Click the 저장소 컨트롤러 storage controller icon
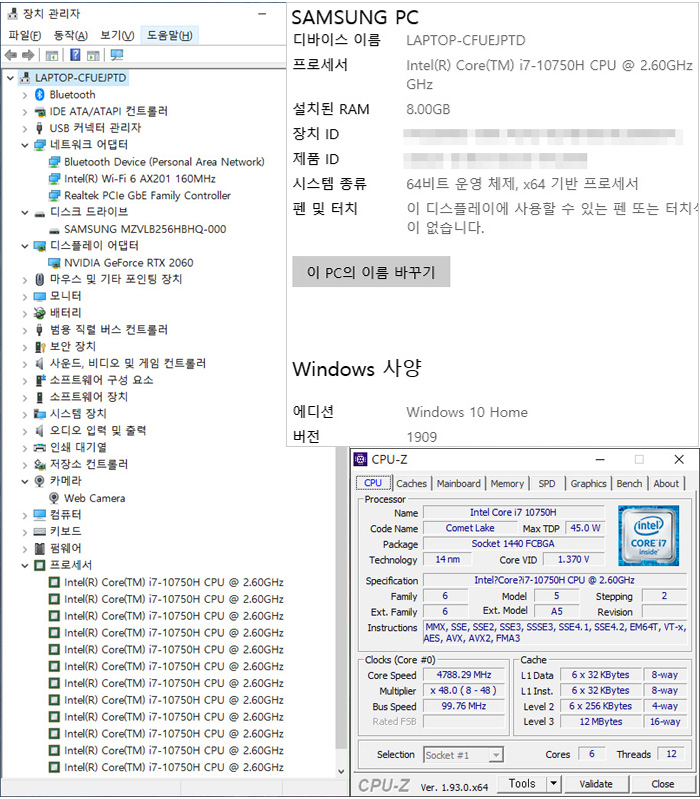 (40, 464)
